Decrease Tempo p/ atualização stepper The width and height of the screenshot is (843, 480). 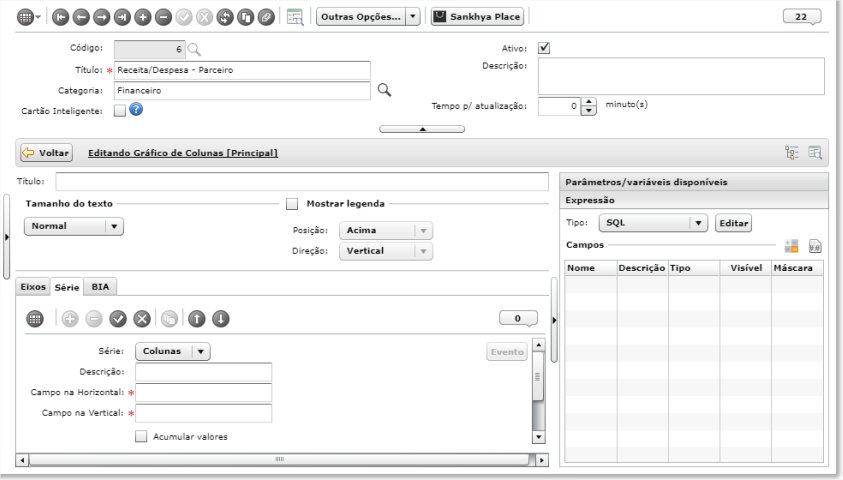pyautogui.click(x=589, y=111)
